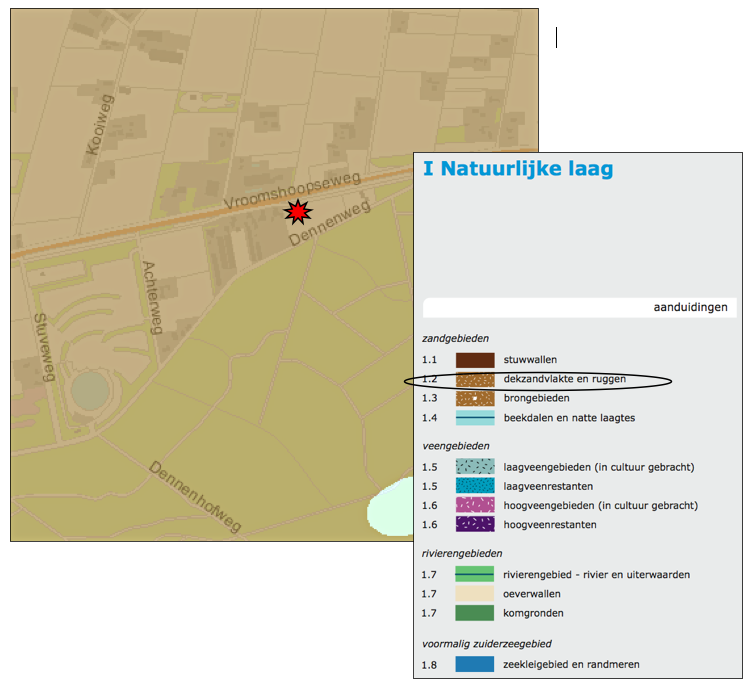
Task: Click the 'veengebieden' section heading
Action: [x=456, y=446]
